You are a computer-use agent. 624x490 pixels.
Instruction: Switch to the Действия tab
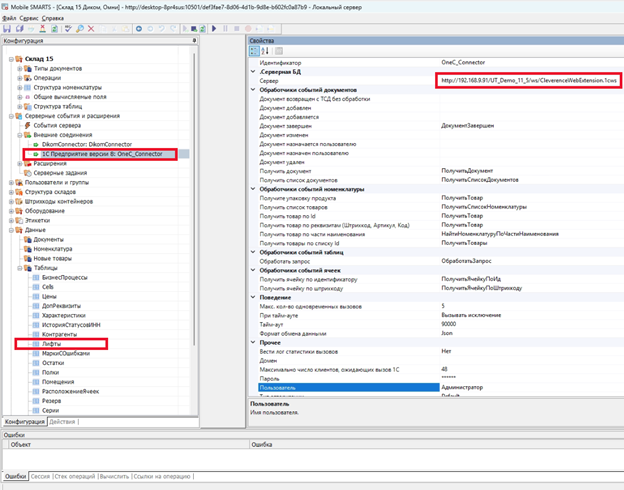pyautogui.click(x=62, y=421)
